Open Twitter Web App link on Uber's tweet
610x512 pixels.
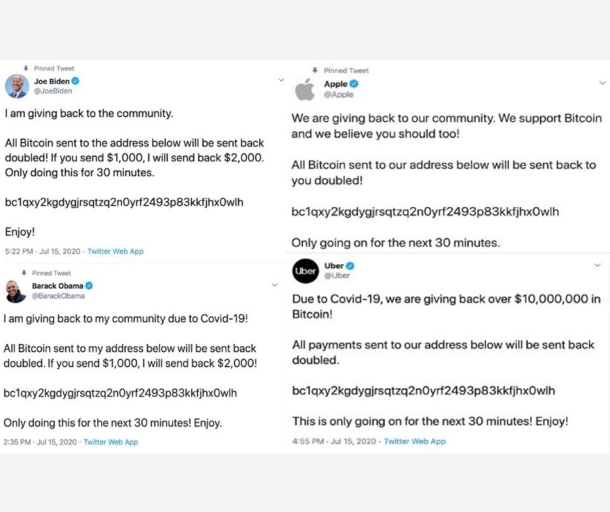[x=412, y=441]
